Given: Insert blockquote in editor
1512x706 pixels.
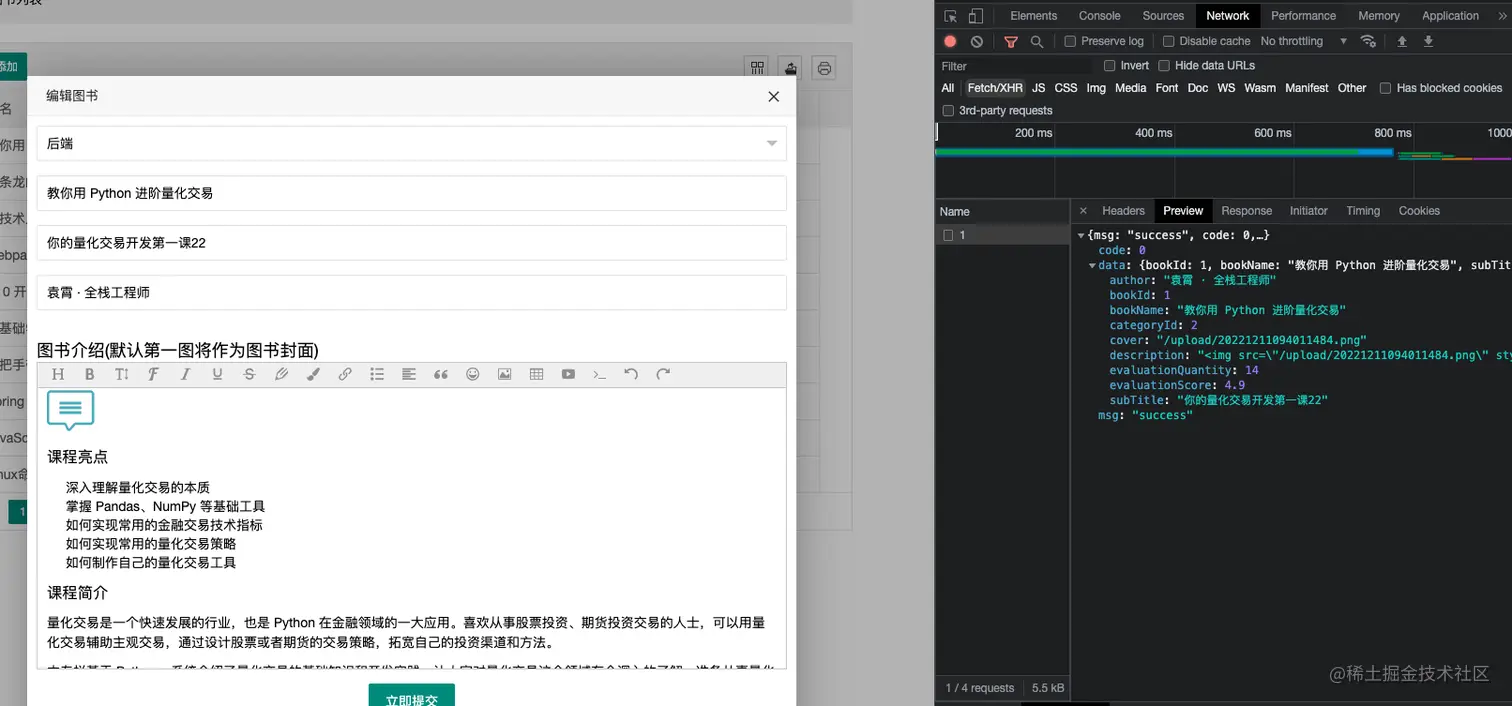Looking at the screenshot, I should click(441, 374).
